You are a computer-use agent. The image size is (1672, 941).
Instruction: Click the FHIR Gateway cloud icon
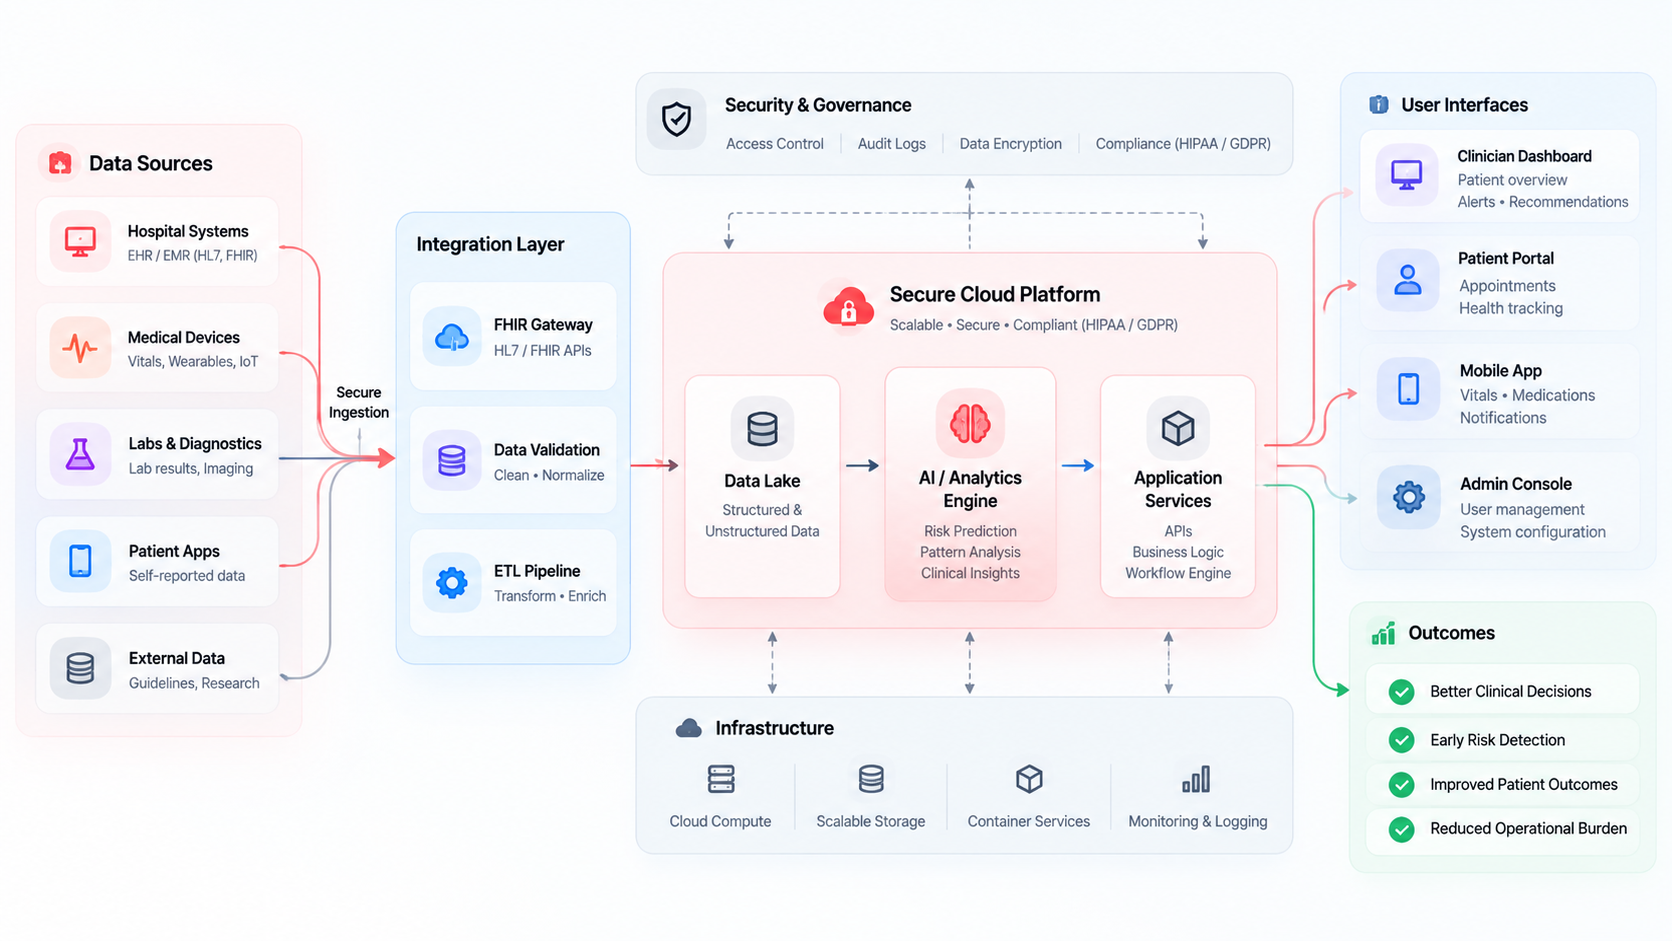[x=452, y=337]
